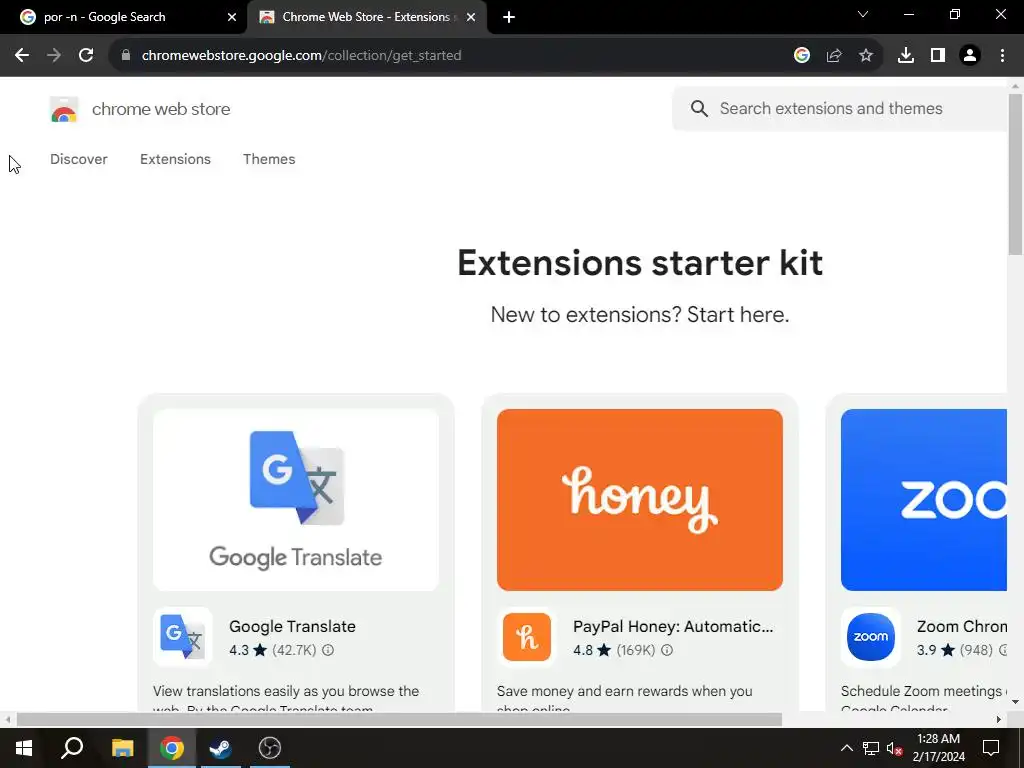Viewport: 1024px width, 768px height.
Task: Open OBS Studio from the taskbar
Action: tap(270, 748)
